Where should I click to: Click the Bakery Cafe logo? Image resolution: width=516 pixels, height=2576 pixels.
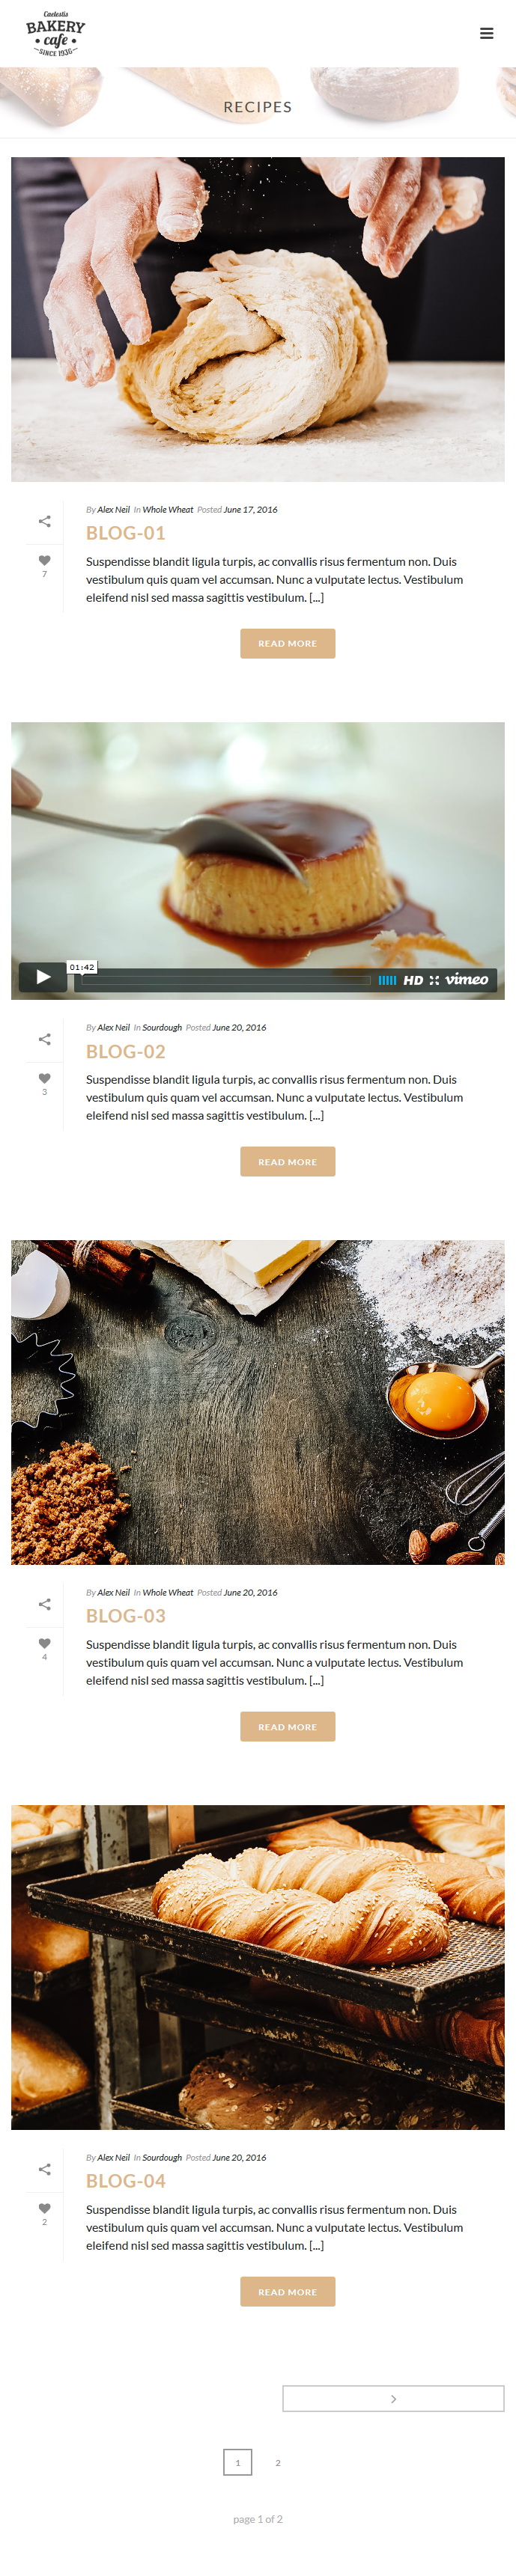(x=56, y=34)
